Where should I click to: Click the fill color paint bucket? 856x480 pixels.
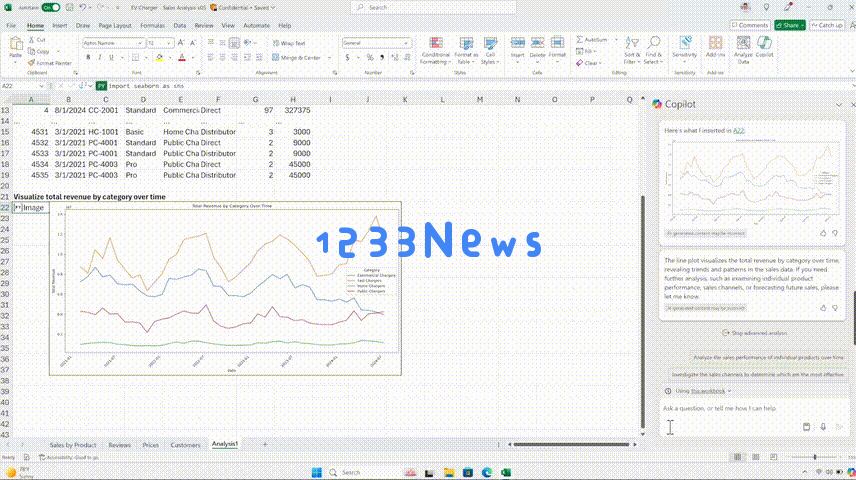[x=159, y=57]
